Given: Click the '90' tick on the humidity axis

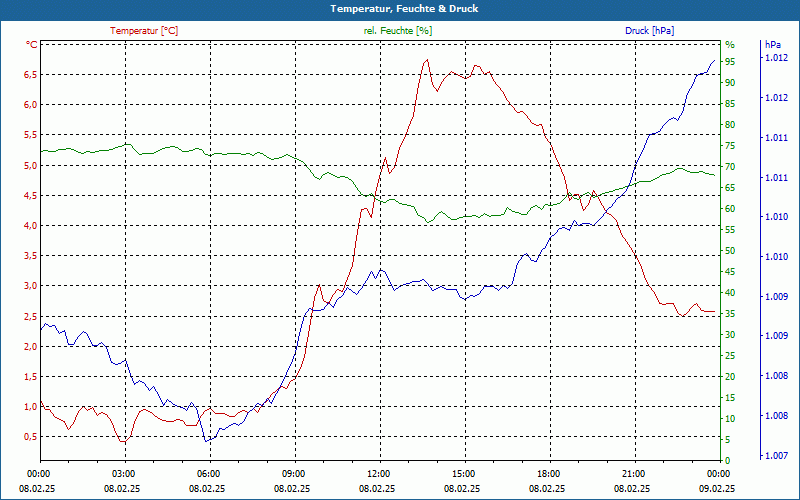Looking at the screenshot, I should coord(730,83).
